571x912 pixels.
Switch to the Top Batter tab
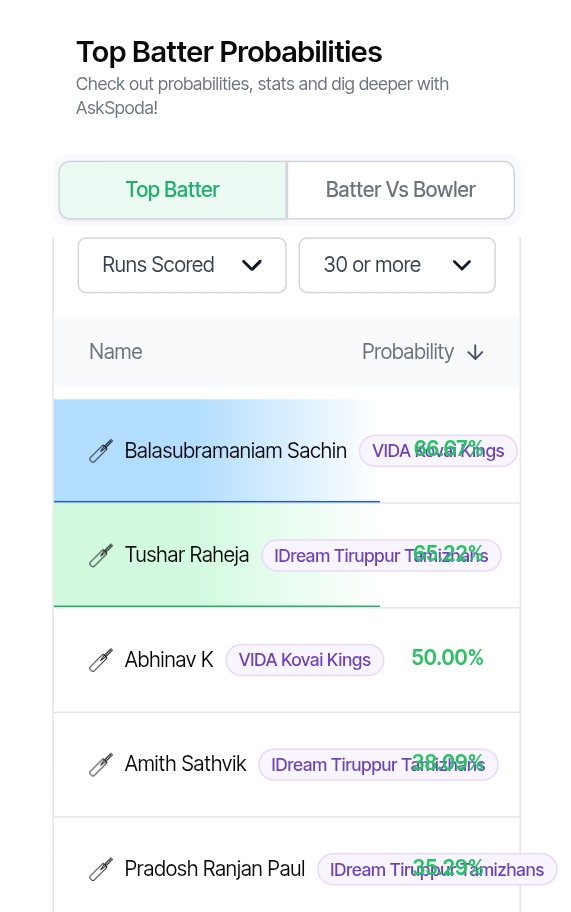click(173, 190)
